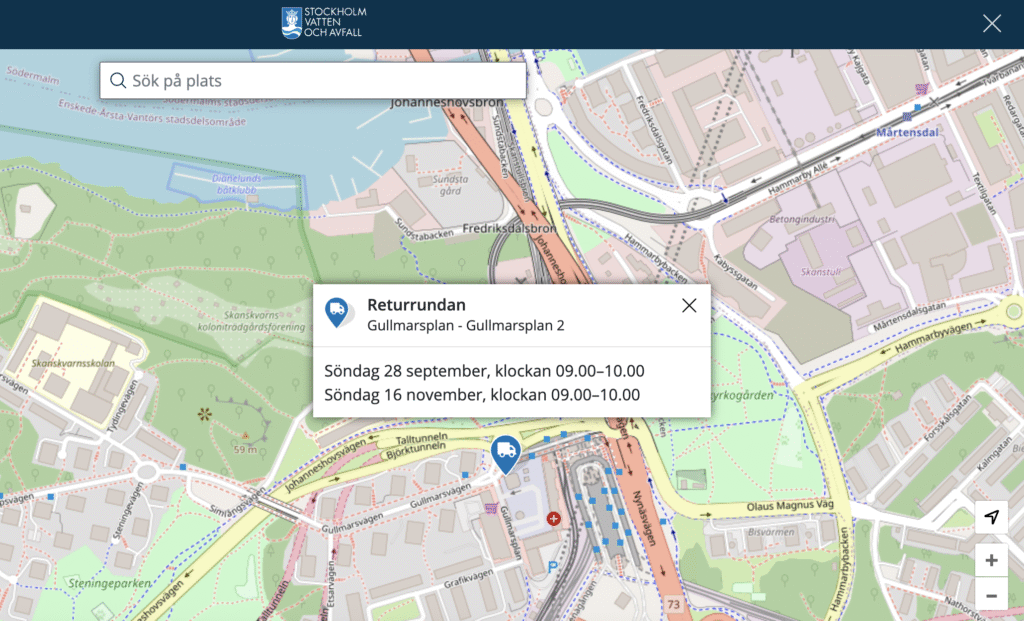Click the blue parking P map symbol
1024x621 pixels.
tap(553, 566)
